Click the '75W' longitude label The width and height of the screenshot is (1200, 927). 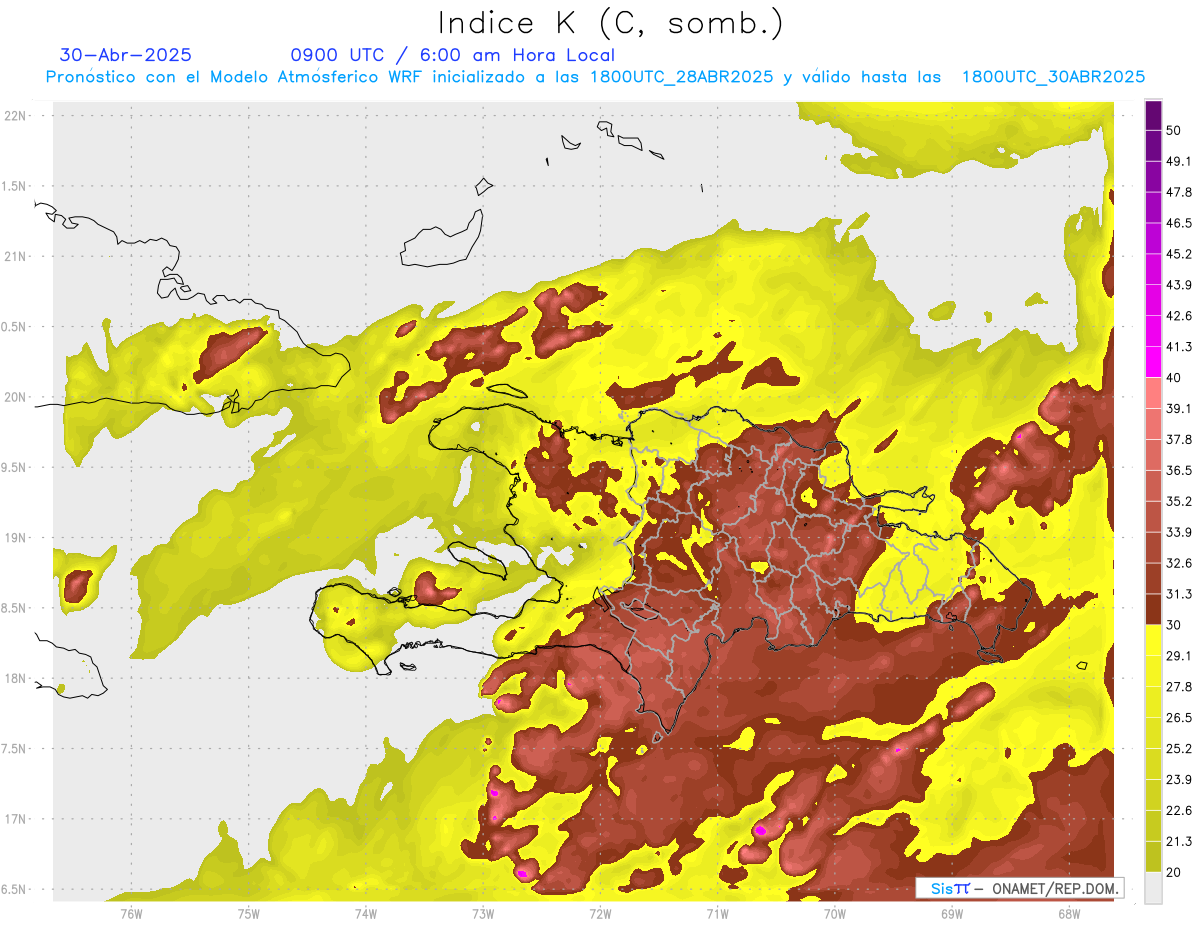[249, 913]
